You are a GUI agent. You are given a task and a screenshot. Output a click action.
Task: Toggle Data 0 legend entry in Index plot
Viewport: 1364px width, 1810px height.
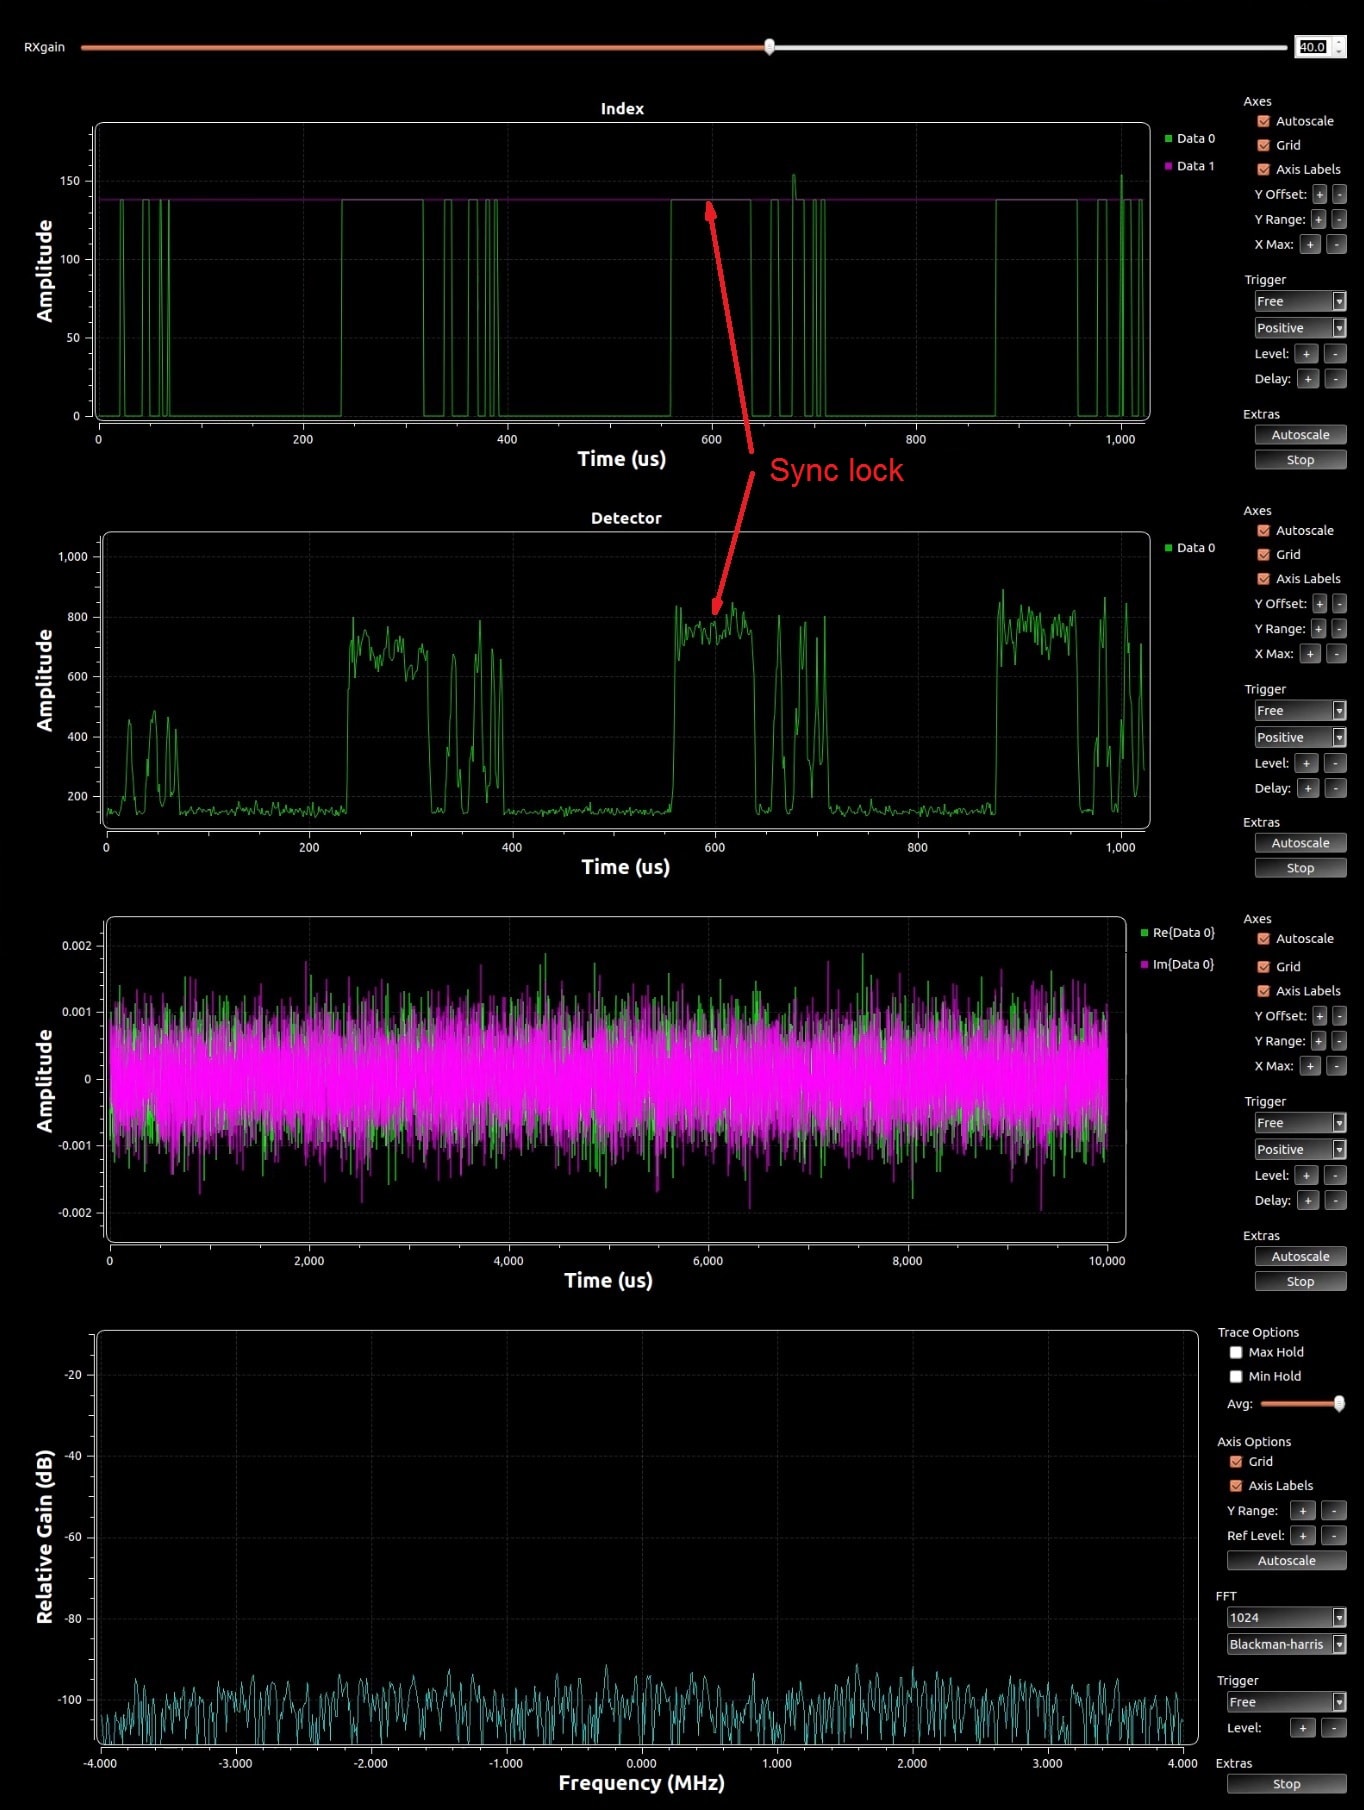tap(1190, 139)
